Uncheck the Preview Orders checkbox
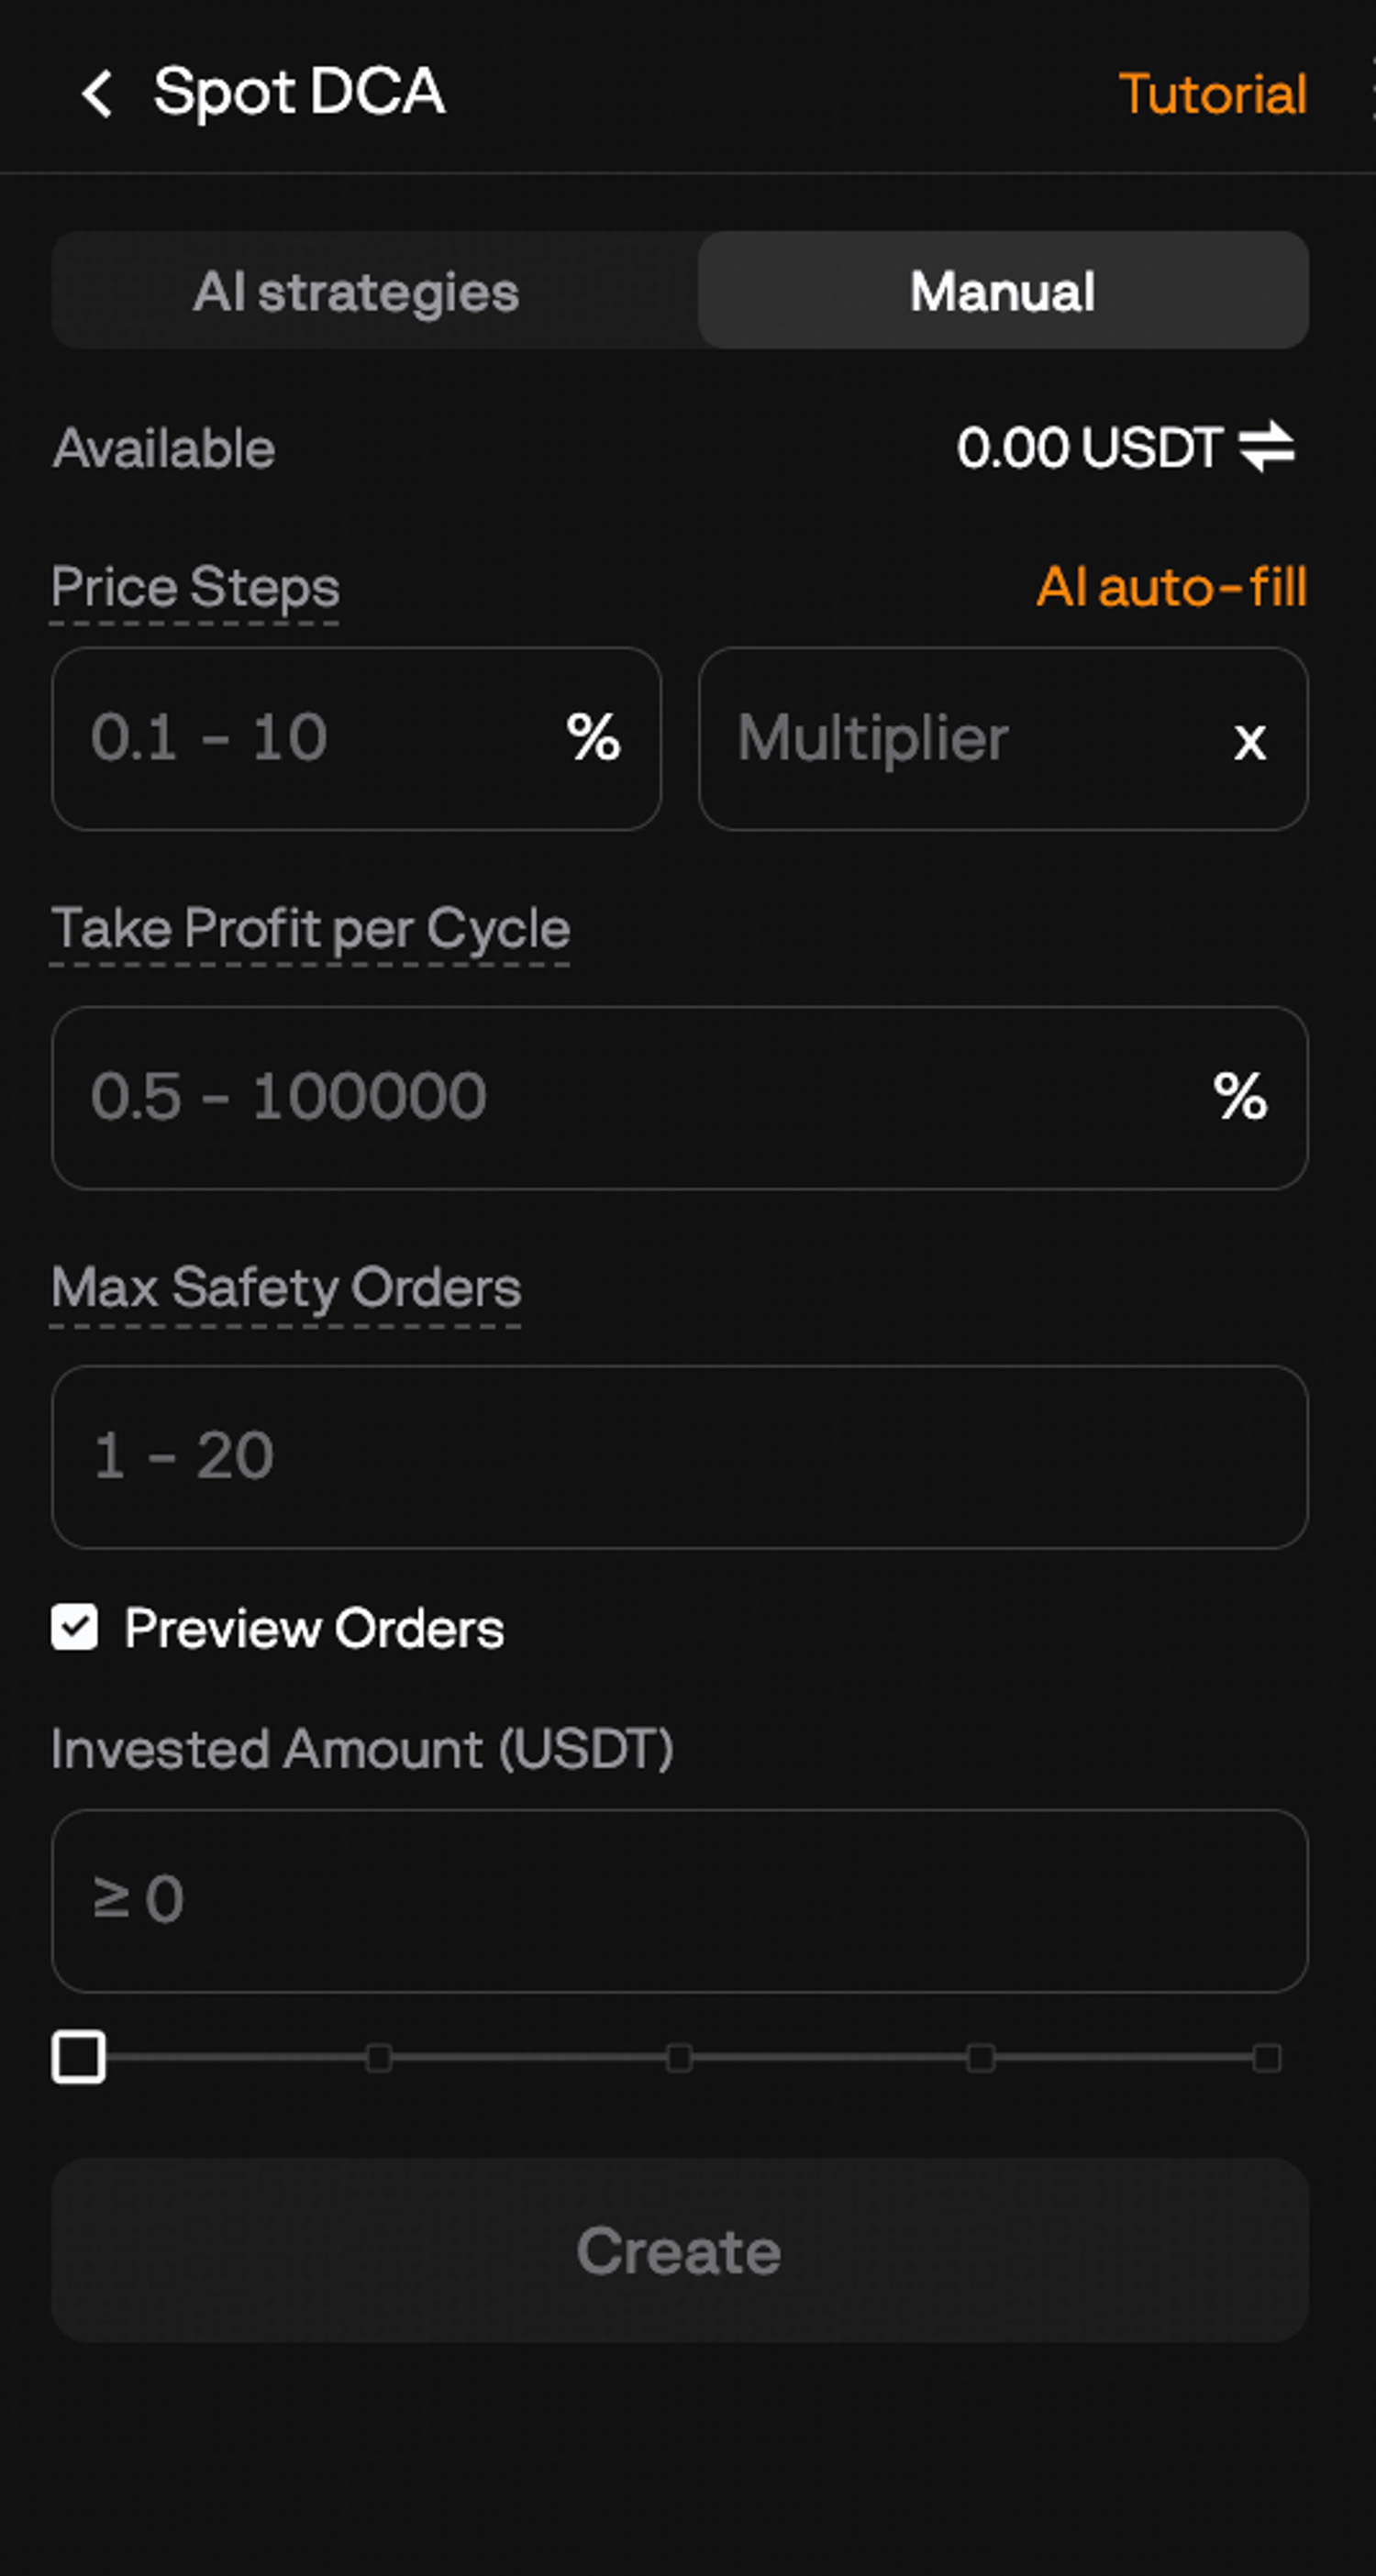The height and width of the screenshot is (2576, 1376). (75, 1627)
